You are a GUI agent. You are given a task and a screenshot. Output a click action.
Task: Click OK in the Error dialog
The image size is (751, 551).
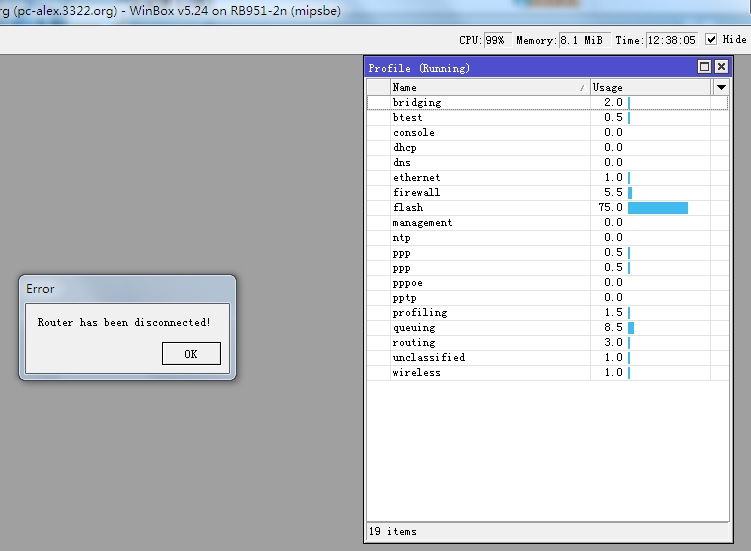click(x=191, y=354)
